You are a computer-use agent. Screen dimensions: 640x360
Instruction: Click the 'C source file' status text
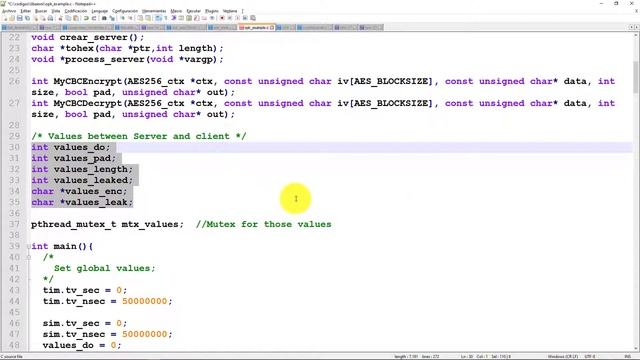(x=12, y=356)
